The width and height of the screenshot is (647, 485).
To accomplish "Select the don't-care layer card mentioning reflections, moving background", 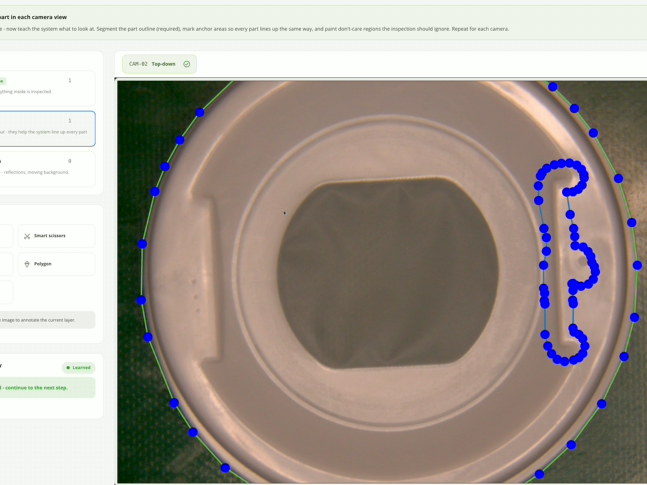I will [x=45, y=169].
